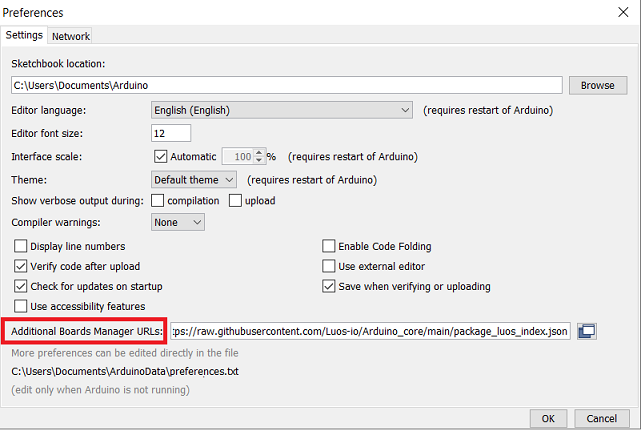Enable Display line numbers checkbox
The width and height of the screenshot is (641, 431).
(21, 246)
